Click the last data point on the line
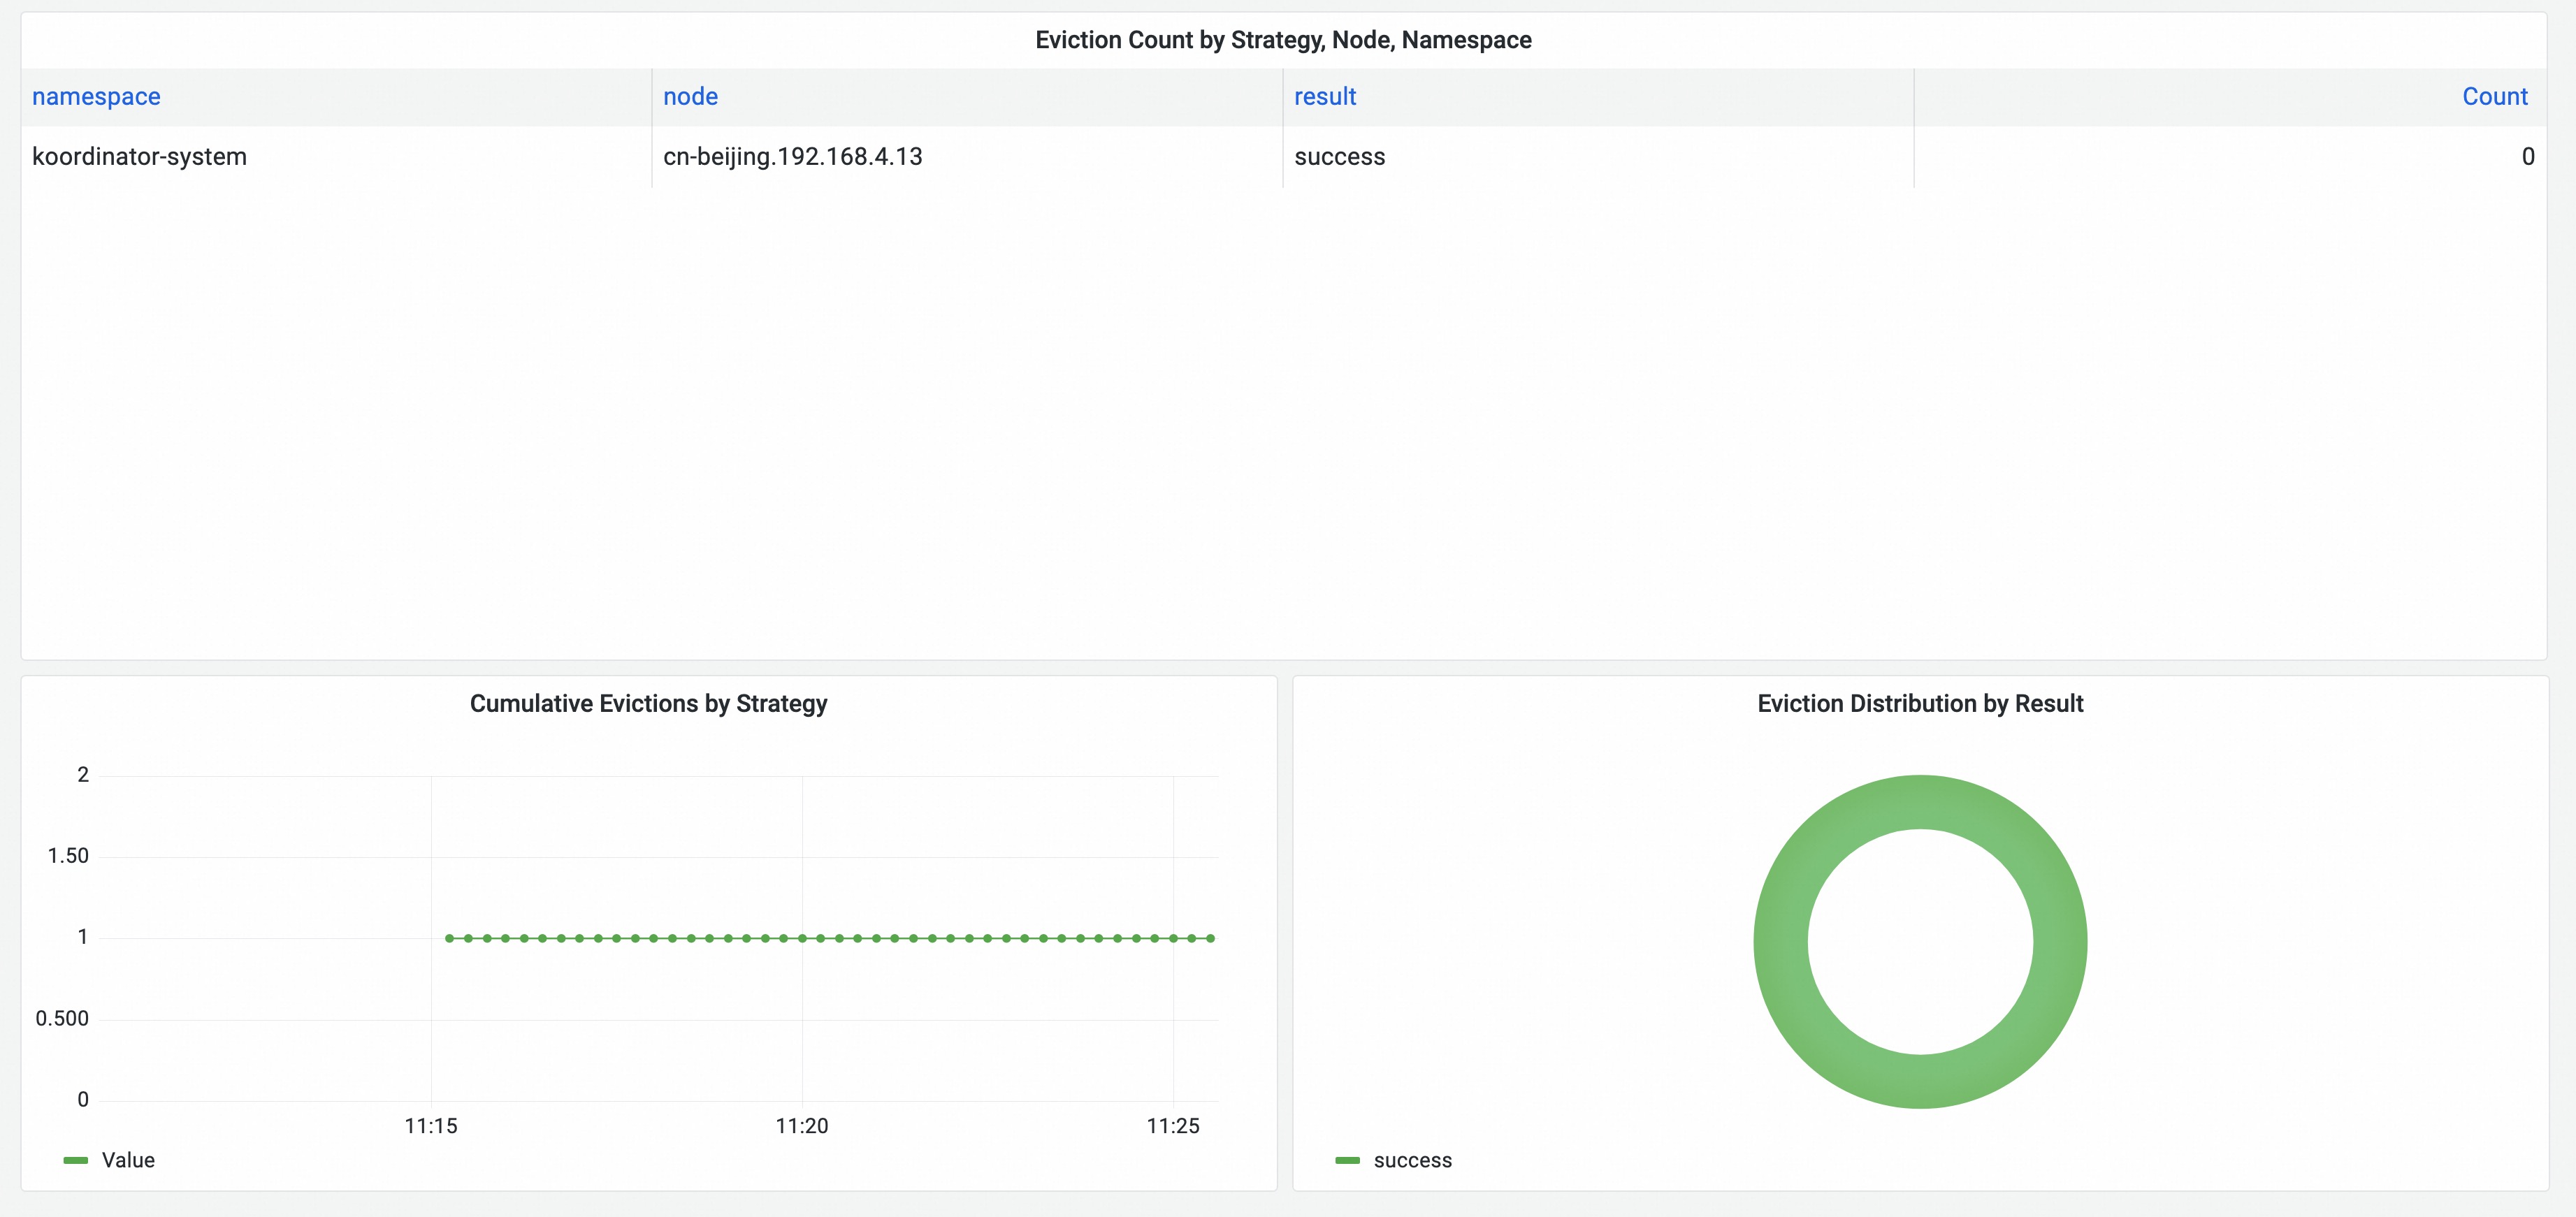 [1210, 938]
